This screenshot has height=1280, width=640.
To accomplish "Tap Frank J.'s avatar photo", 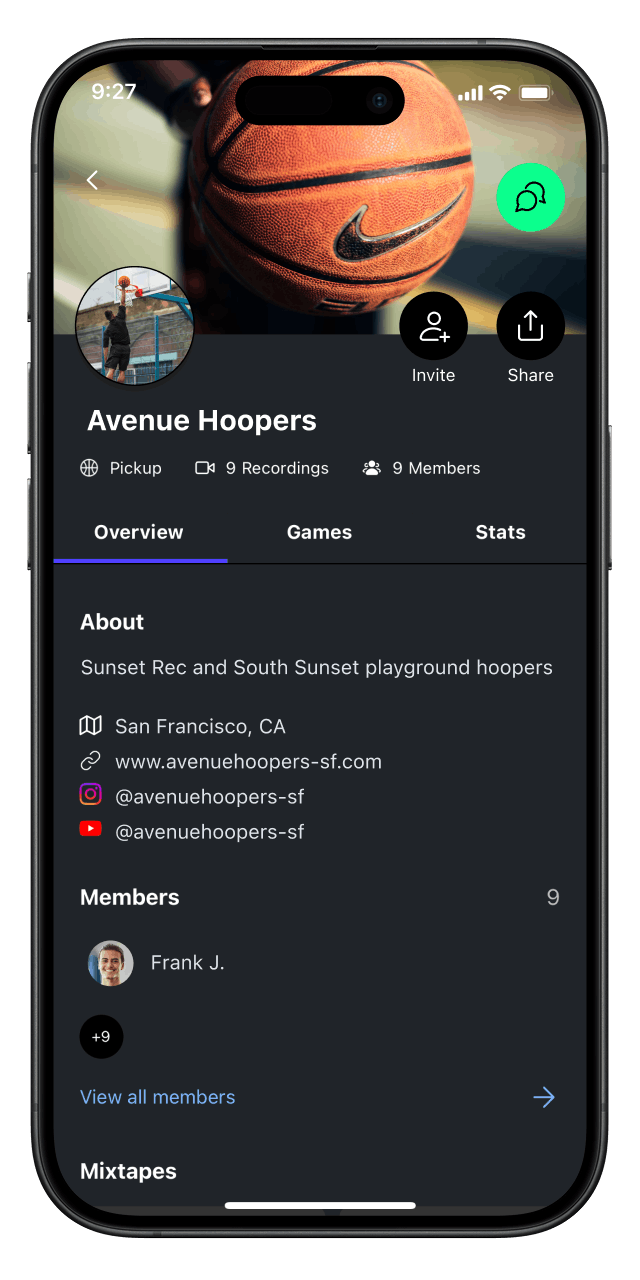I will click(110, 963).
